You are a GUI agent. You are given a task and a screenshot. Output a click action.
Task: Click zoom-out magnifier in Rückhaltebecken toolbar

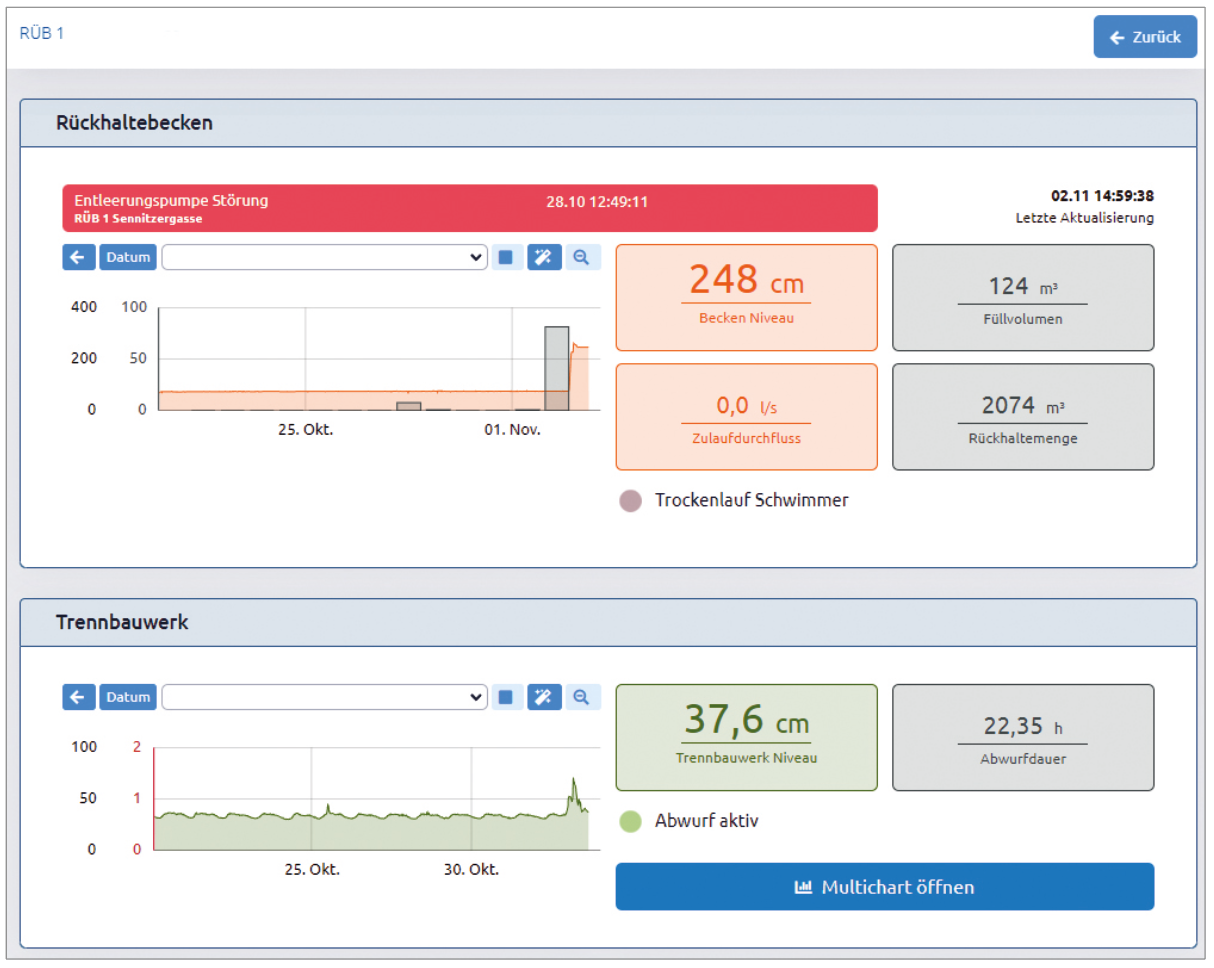582,257
